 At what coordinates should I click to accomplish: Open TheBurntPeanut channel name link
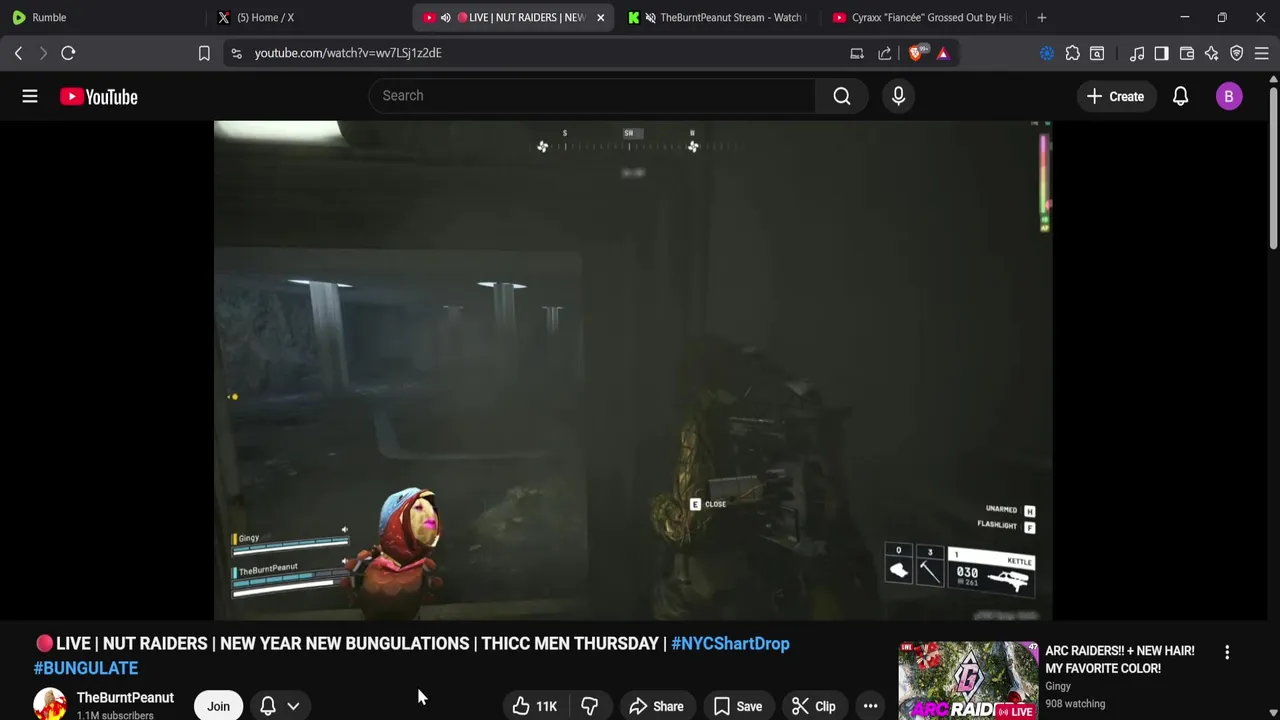pyautogui.click(x=125, y=697)
